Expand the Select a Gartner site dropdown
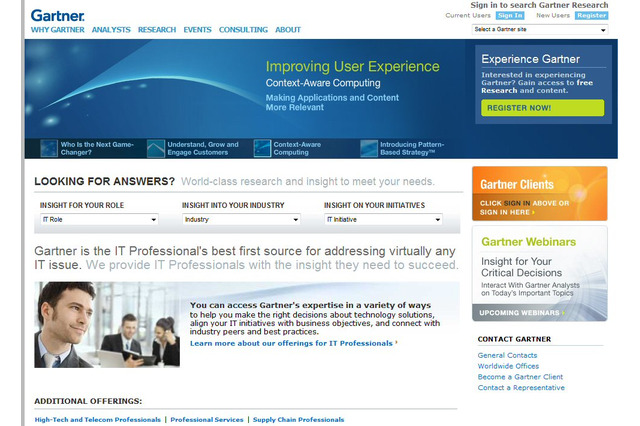The height and width of the screenshot is (426, 640). [x=540, y=29]
